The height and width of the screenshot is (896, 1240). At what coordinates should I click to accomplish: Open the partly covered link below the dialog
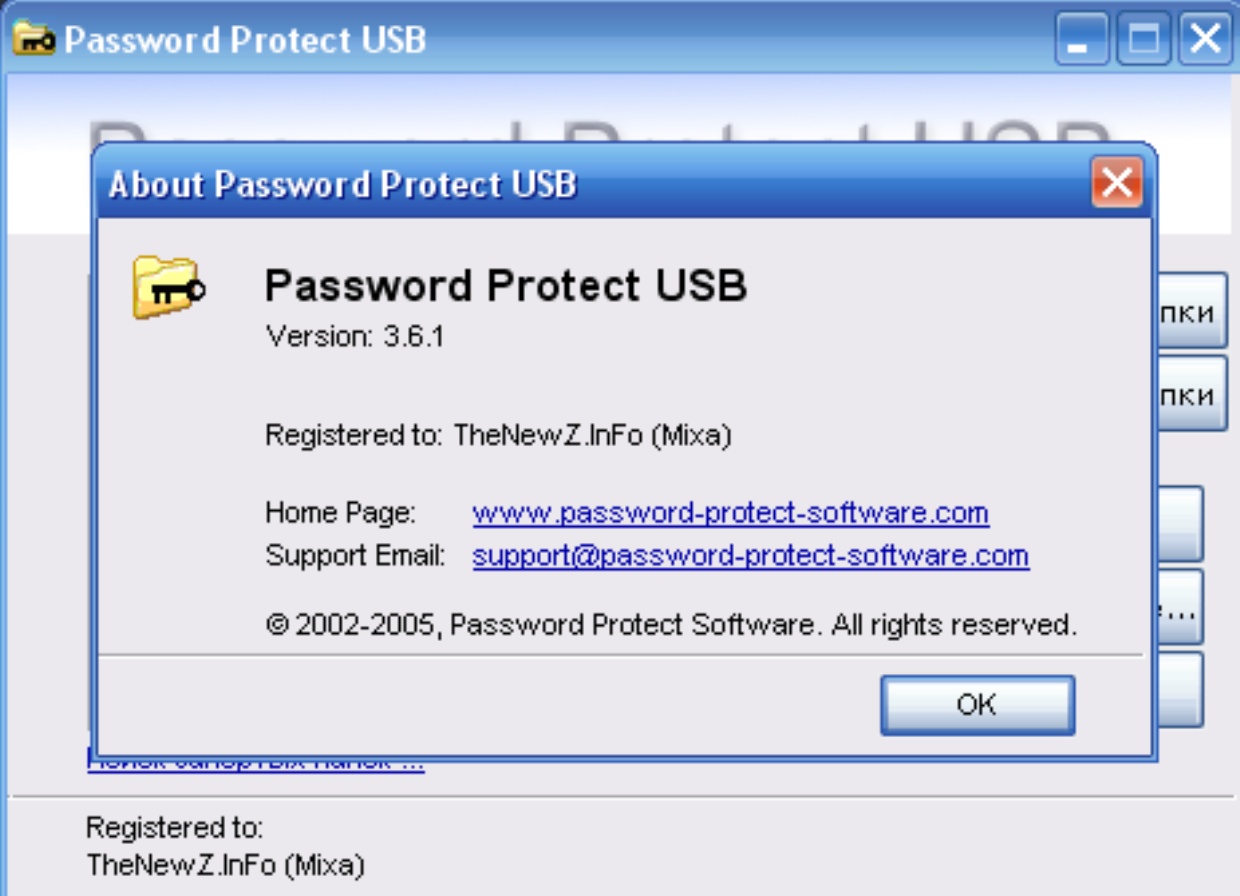pyautogui.click(x=256, y=764)
